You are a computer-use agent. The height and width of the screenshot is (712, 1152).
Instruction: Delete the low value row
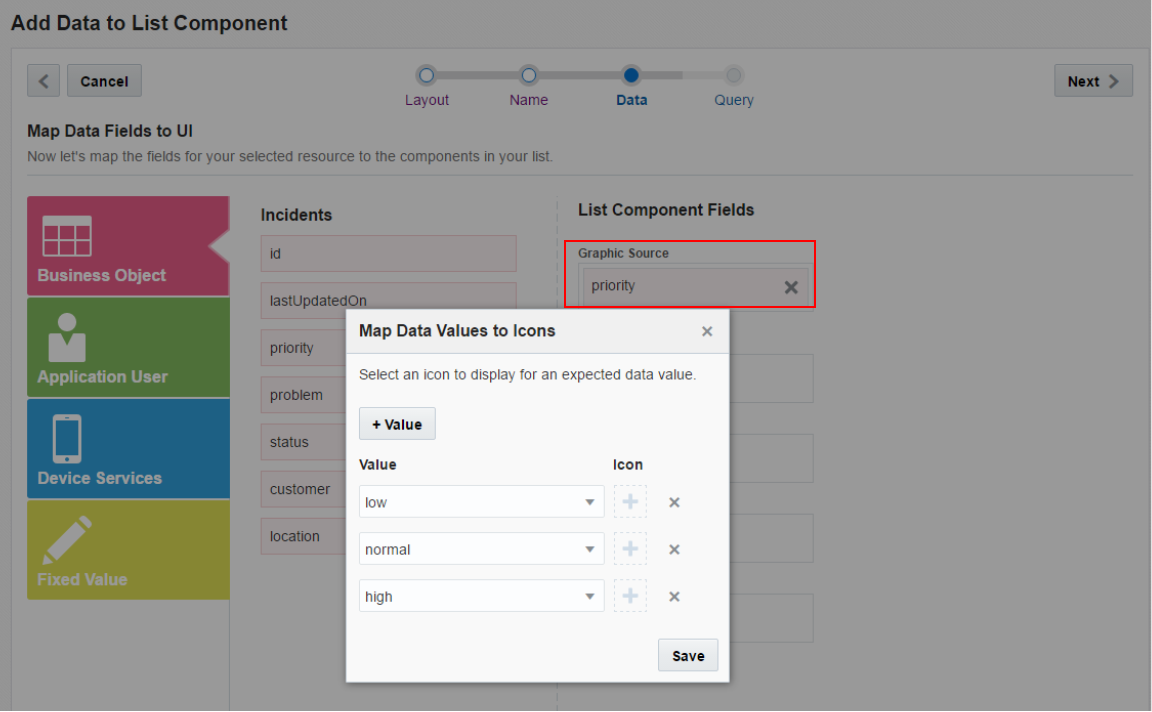(x=674, y=503)
